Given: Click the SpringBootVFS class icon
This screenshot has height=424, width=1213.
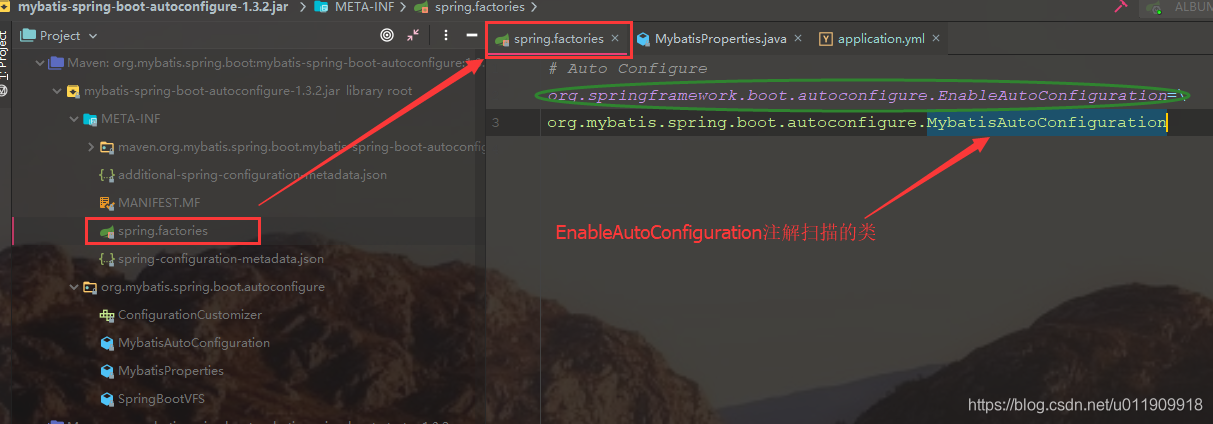Looking at the screenshot, I should pos(107,399).
